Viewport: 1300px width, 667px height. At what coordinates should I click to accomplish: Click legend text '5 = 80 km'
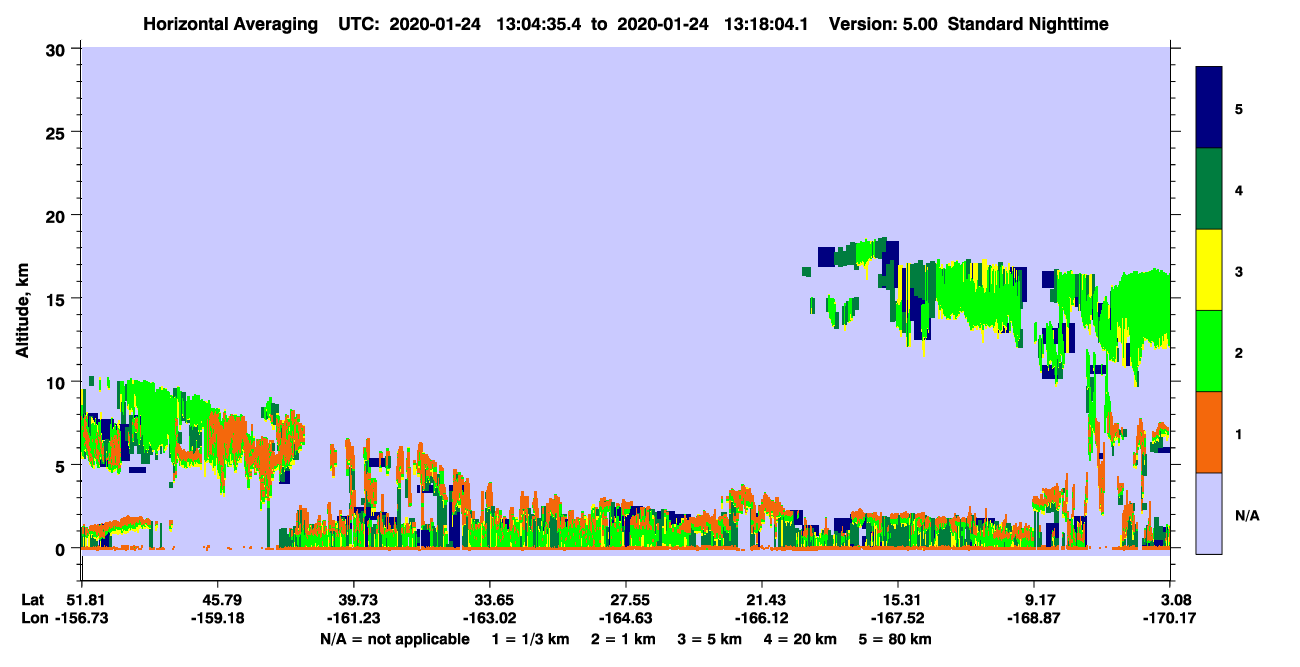coord(897,639)
